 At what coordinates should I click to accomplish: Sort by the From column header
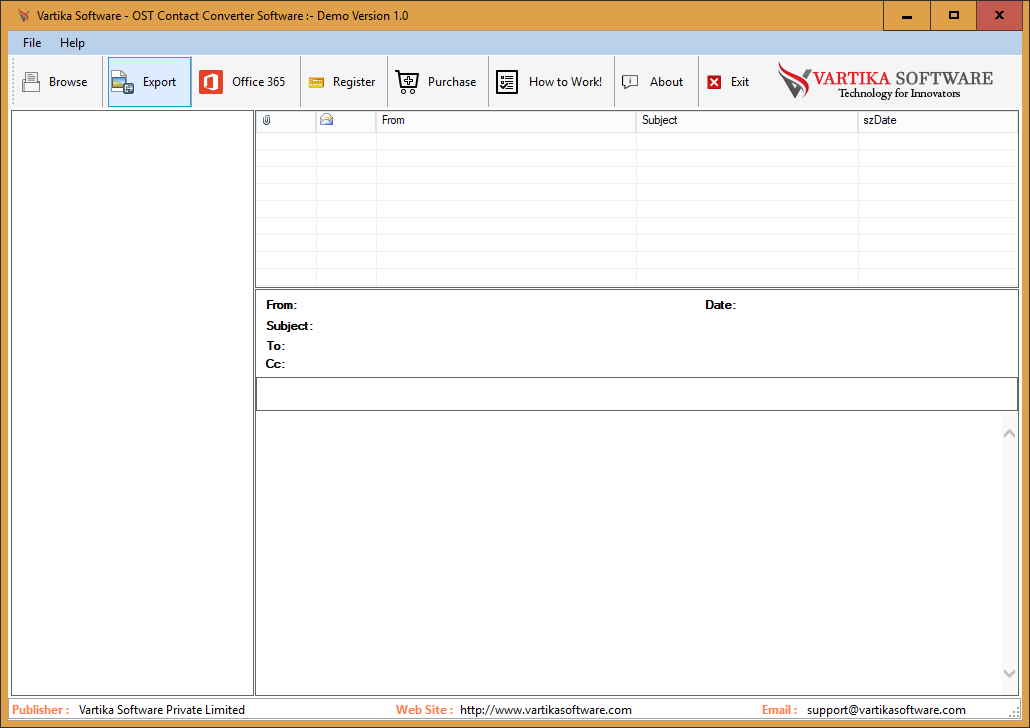click(506, 120)
